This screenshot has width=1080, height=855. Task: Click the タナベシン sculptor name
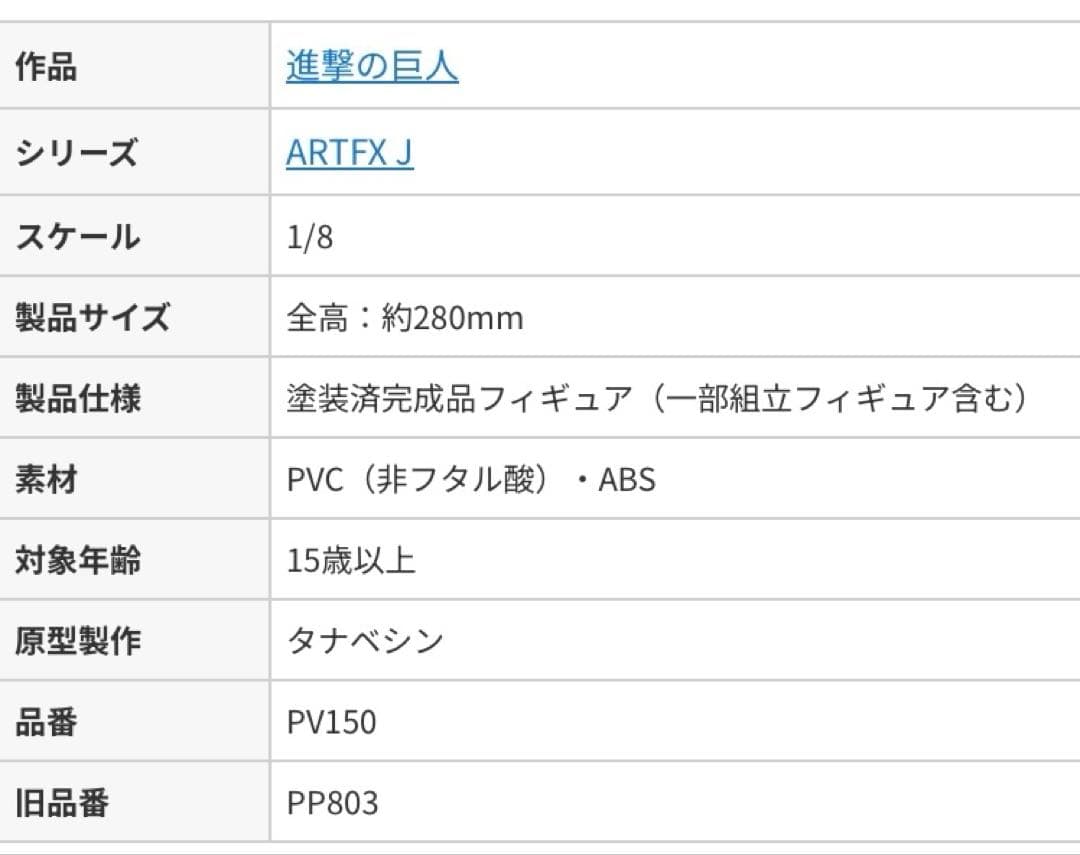365,641
